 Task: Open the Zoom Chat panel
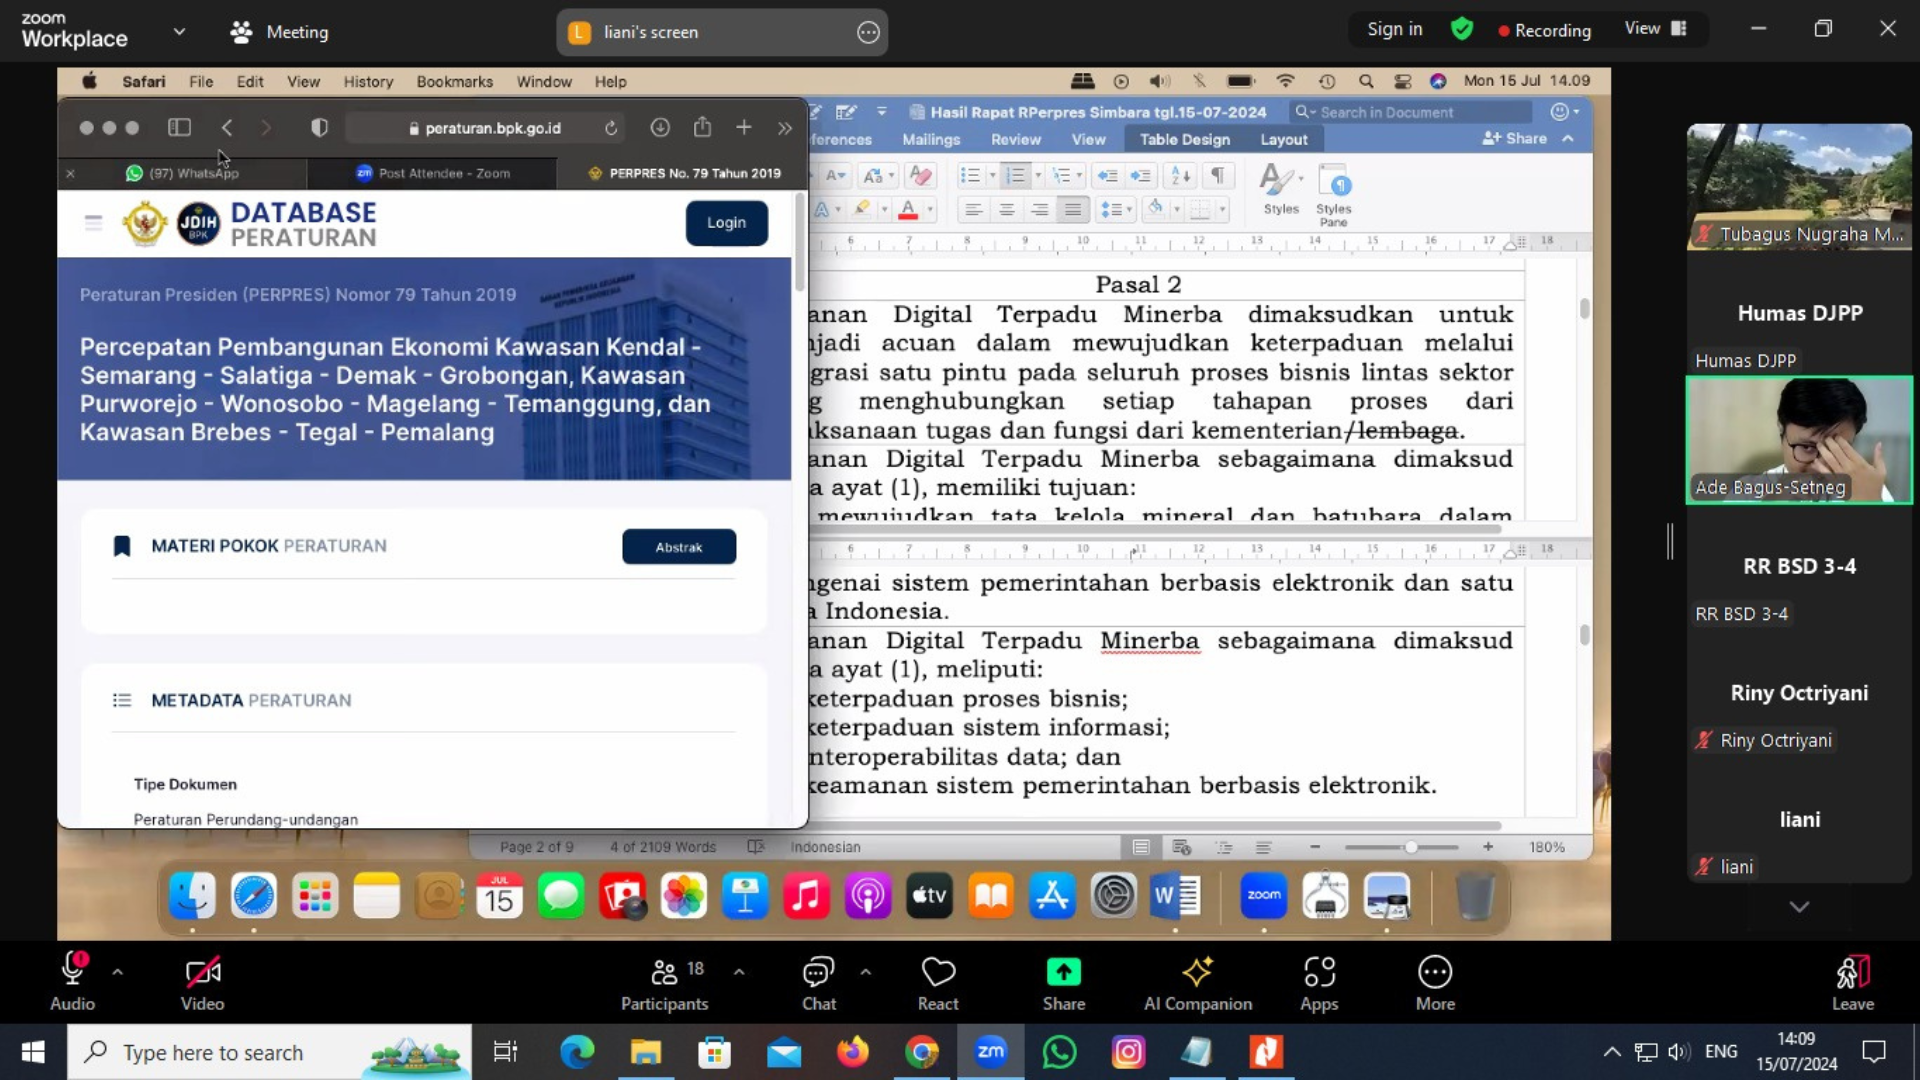(818, 981)
